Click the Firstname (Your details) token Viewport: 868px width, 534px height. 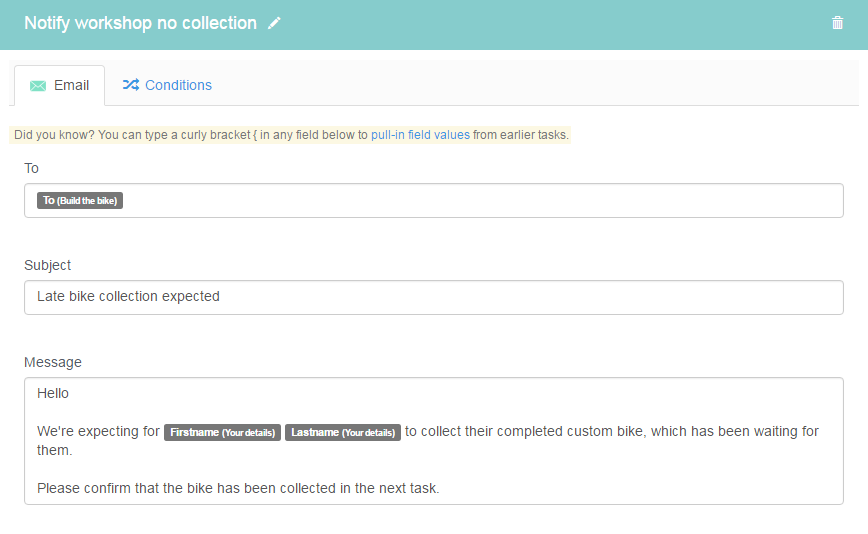[222, 432]
